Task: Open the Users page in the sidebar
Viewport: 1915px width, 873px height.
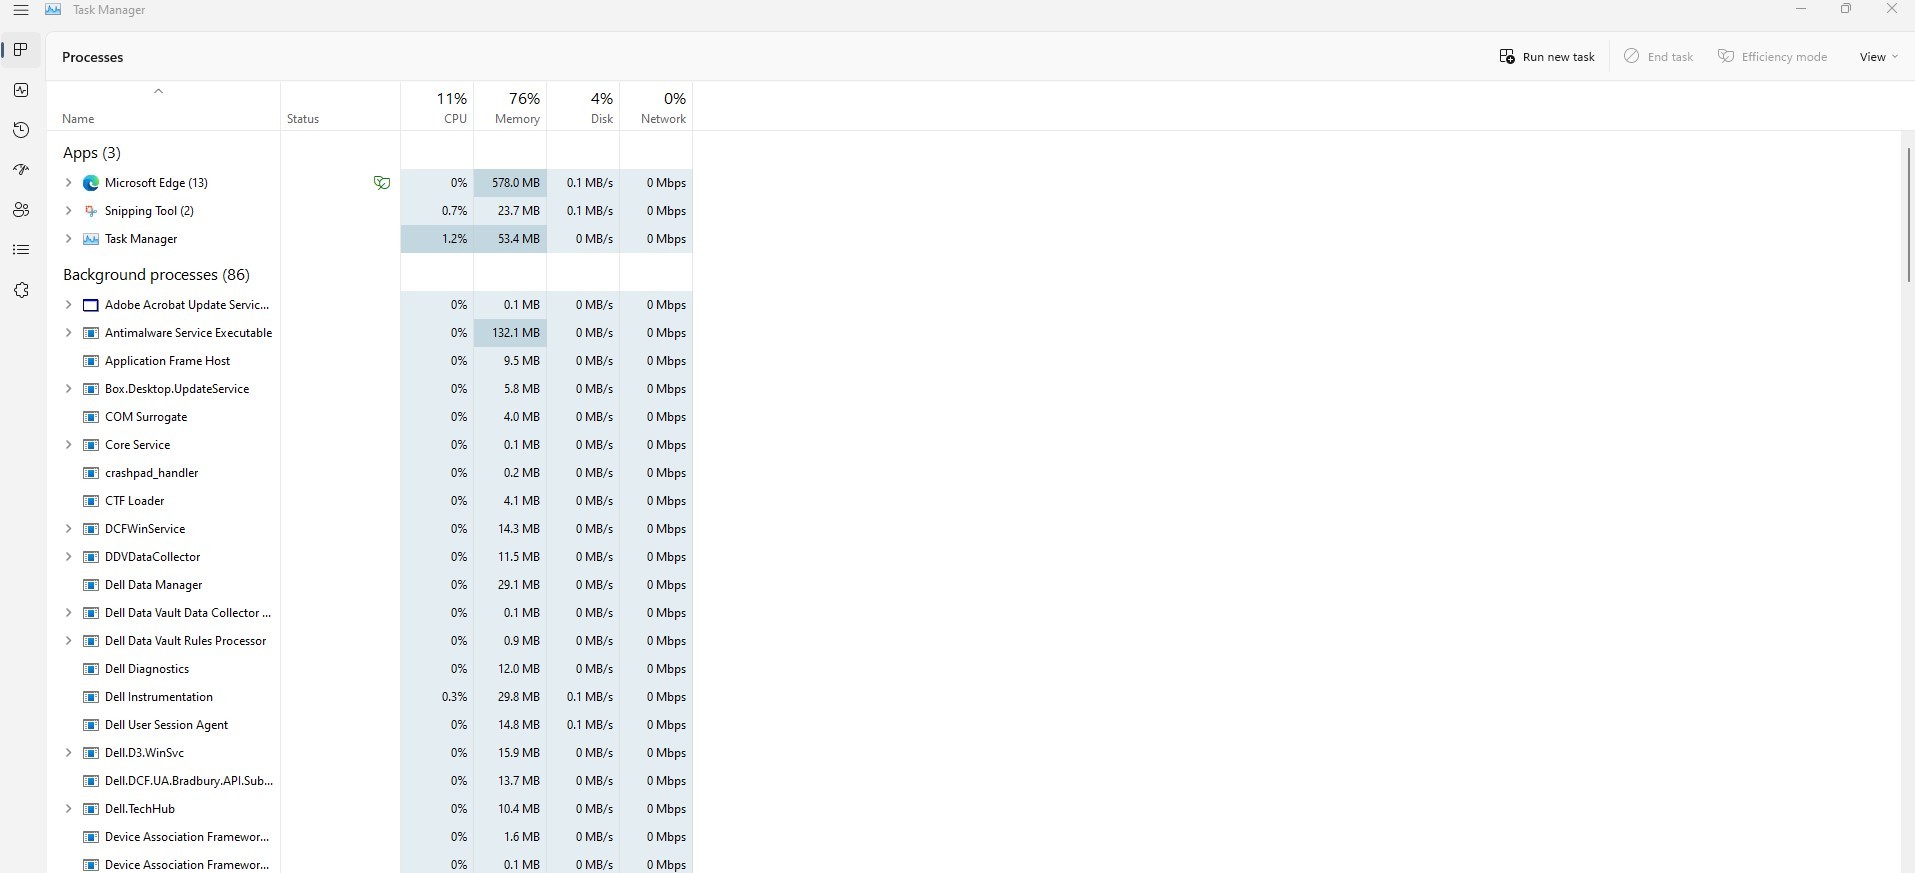Action: pyautogui.click(x=20, y=210)
